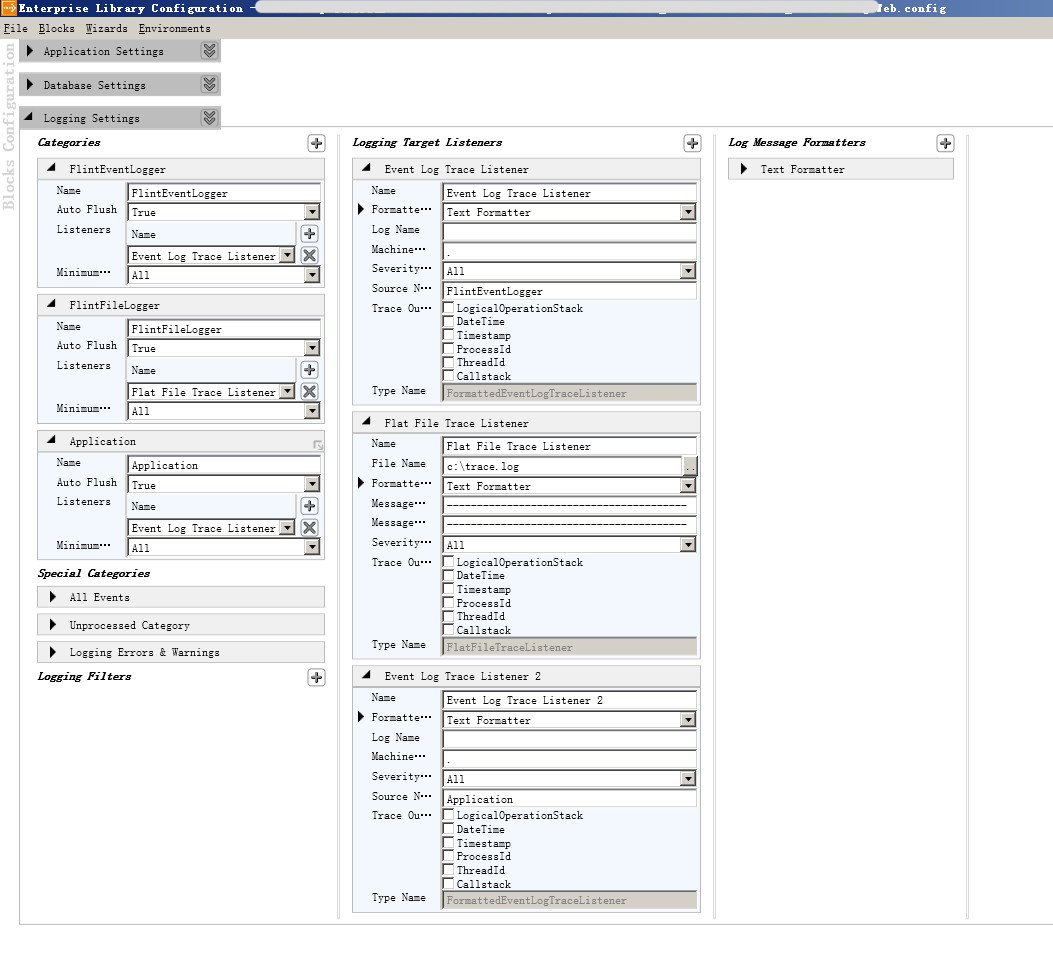Image resolution: width=1053 pixels, height=954 pixels.
Task: Open Auto Flush dropdown in FlintEventLogger
Action: point(312,212)
